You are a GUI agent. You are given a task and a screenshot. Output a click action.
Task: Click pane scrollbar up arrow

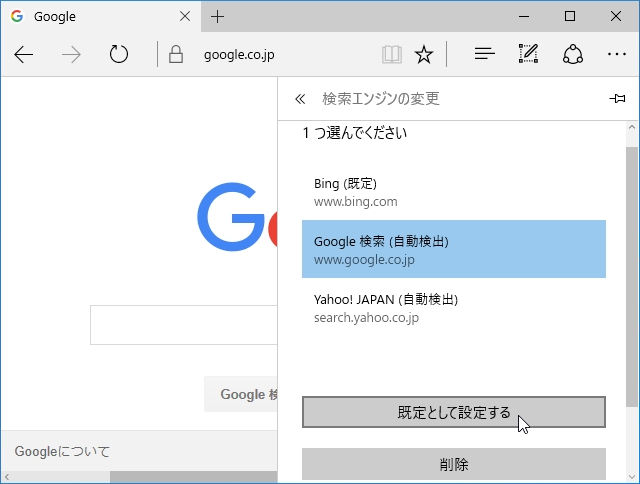tap(632, 128)
